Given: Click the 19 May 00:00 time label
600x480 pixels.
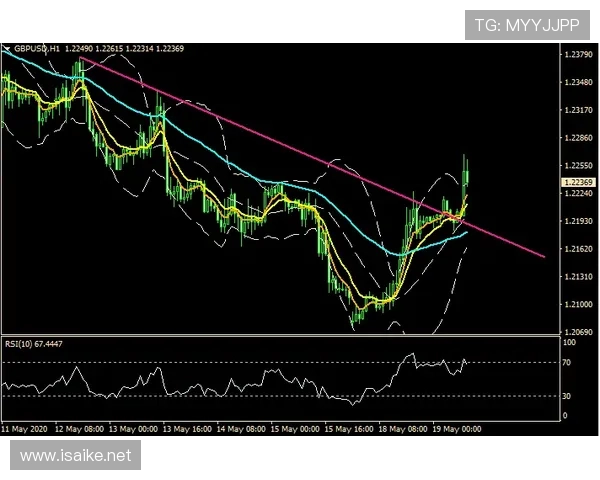Looking at the screenshot, I should (x=458, y=428).
